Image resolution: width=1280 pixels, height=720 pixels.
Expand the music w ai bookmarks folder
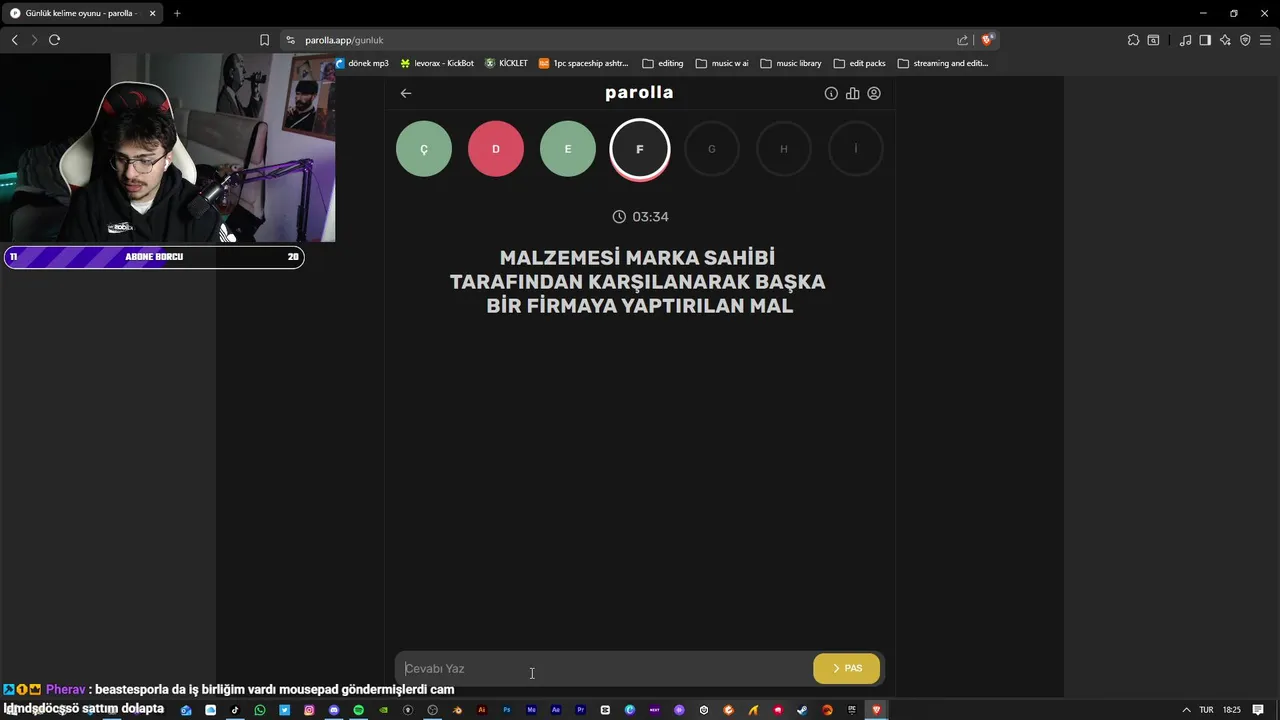coord(722,63)
